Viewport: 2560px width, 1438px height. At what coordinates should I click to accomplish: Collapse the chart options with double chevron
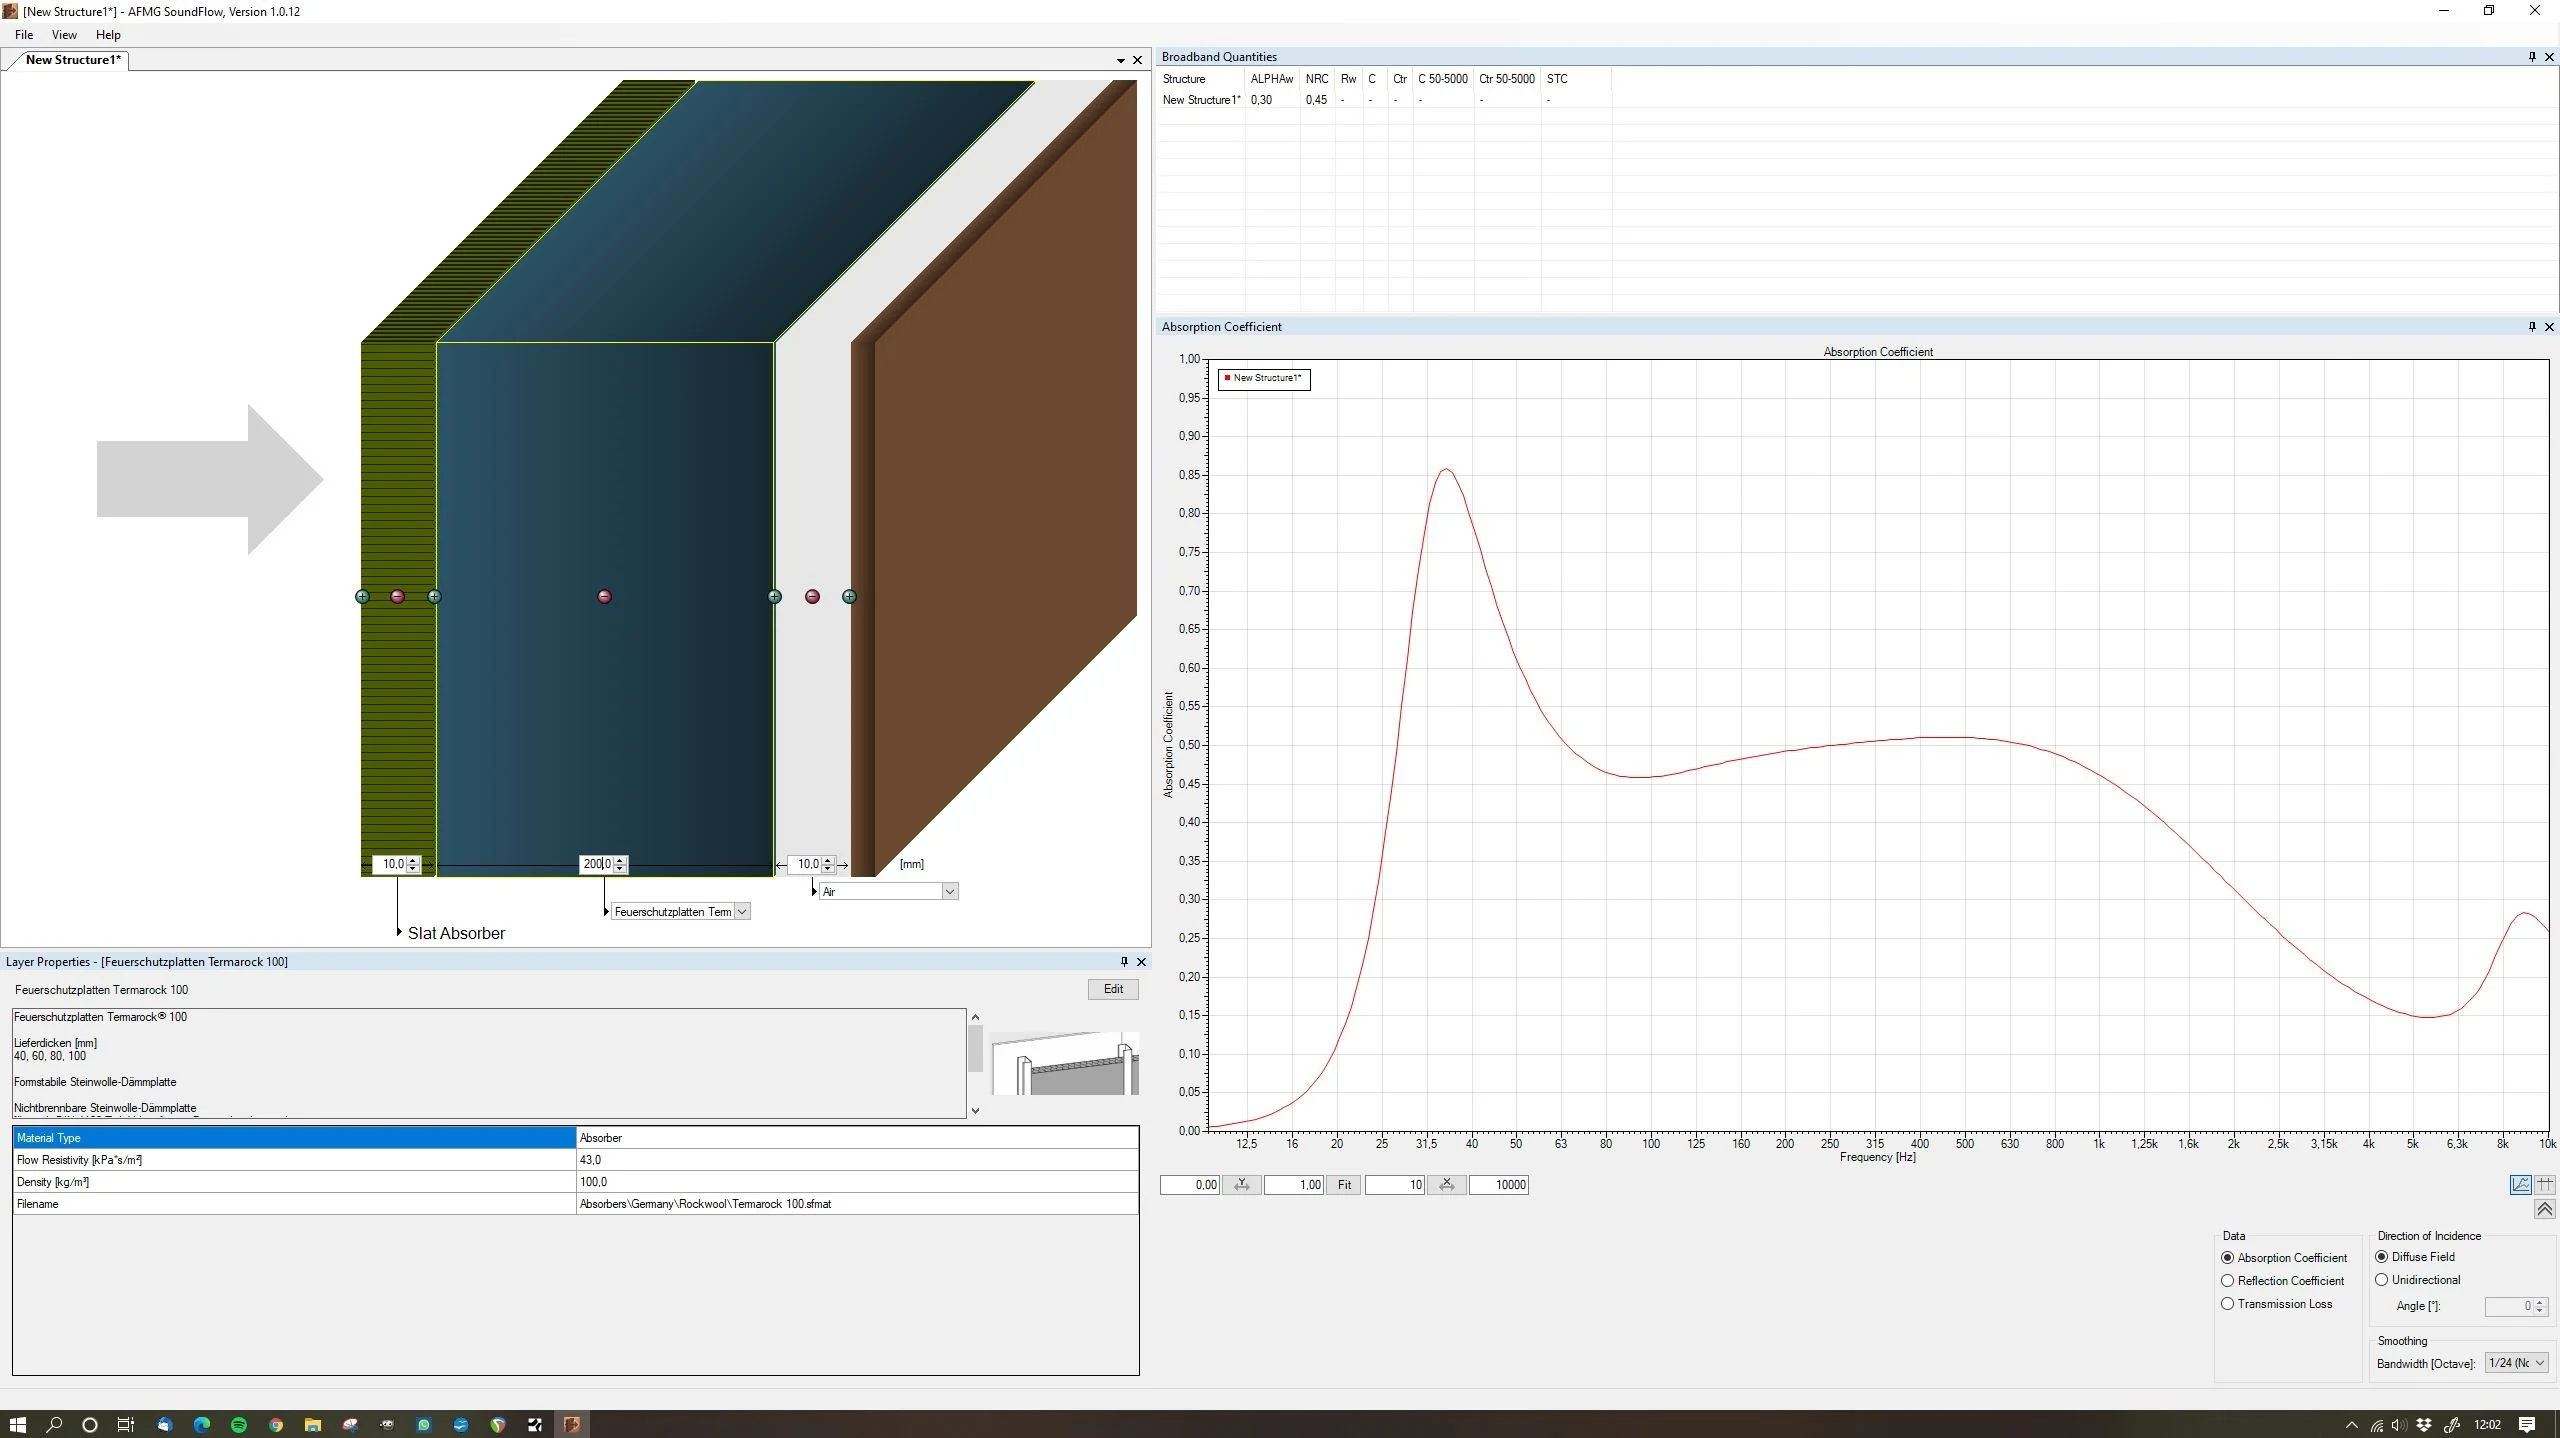2545,1210
